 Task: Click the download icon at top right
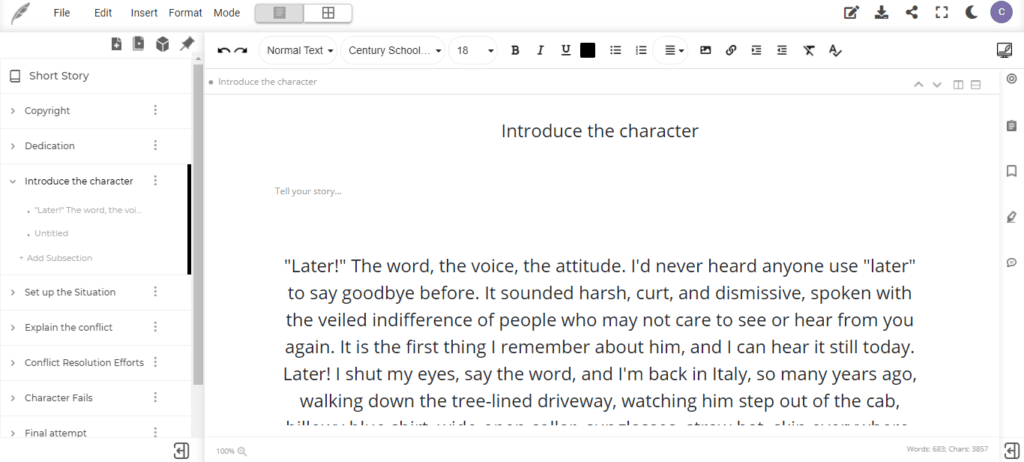pyautogui.click(x=881, y=13)
